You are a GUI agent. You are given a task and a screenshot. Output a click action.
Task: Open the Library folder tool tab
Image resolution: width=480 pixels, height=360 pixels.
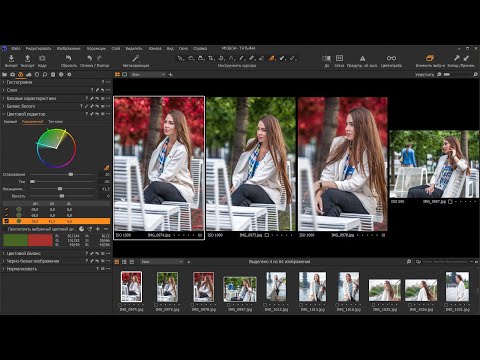pos(5,75)
